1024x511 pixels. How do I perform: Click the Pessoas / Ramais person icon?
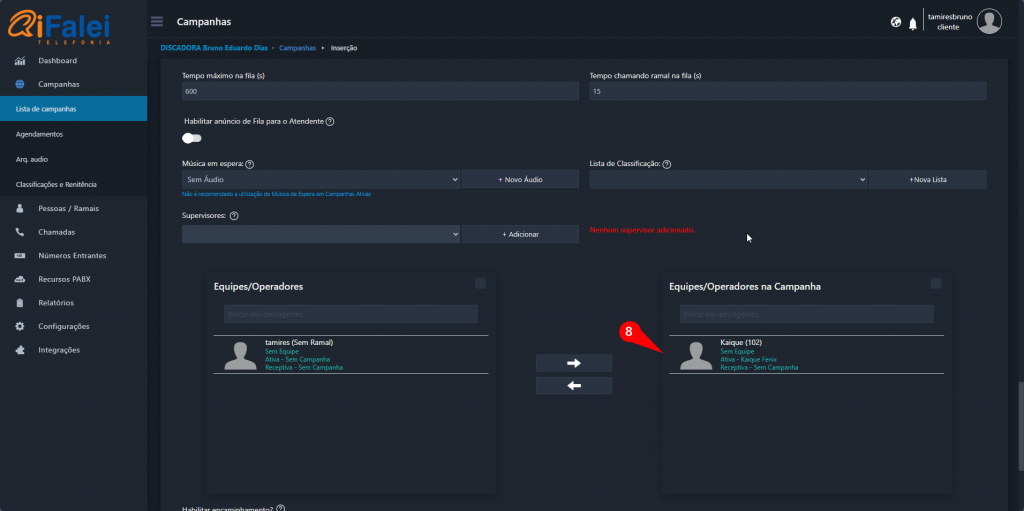tap(20, 208)
